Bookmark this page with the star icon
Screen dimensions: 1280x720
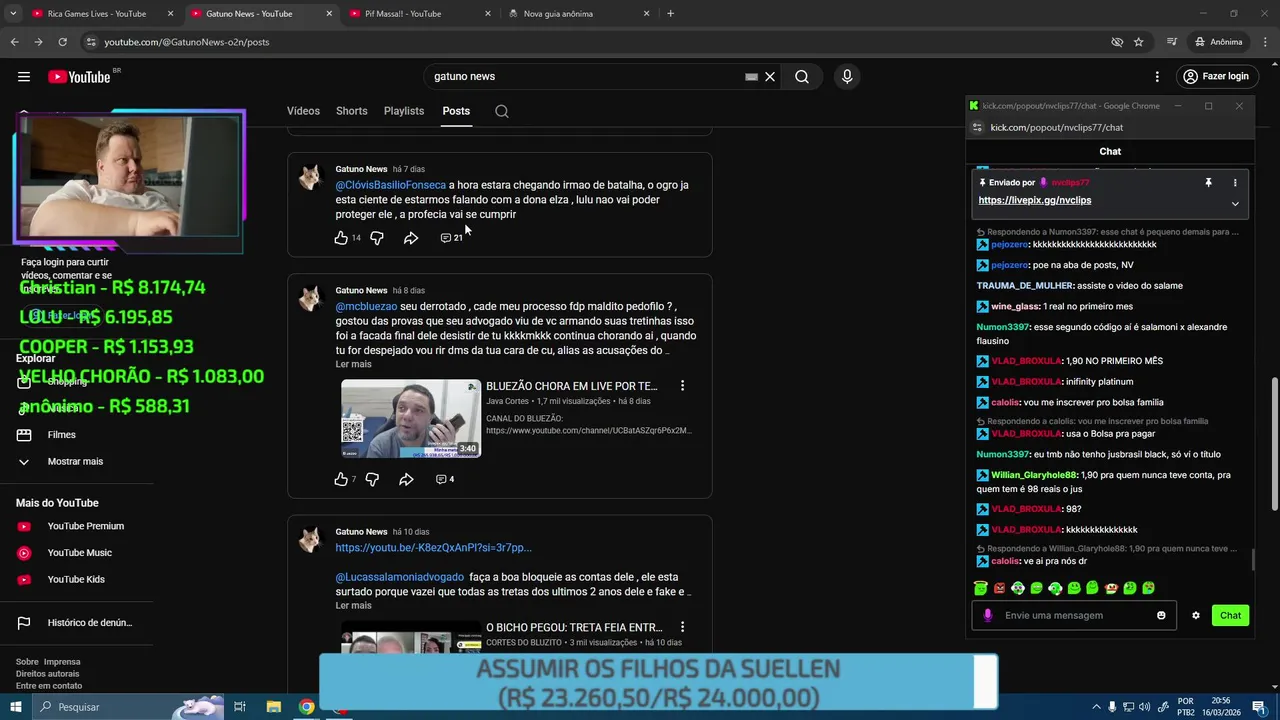[x=1138, y=42]
